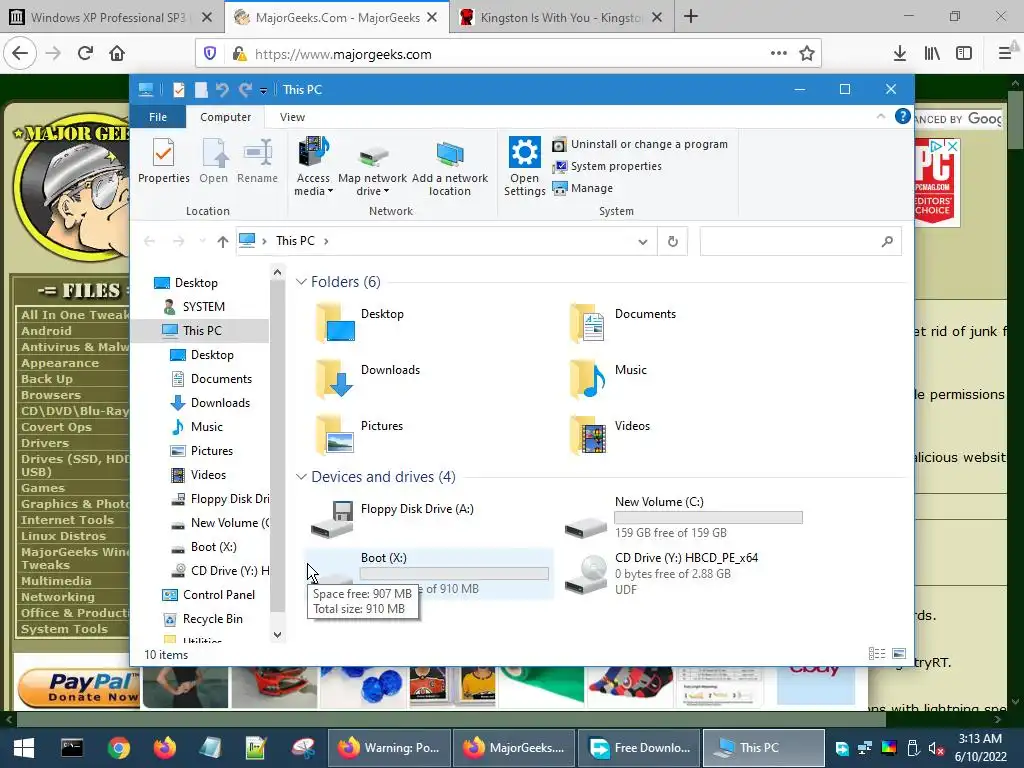
Task: Select the Music folder icon
Action: click(587, 378)
